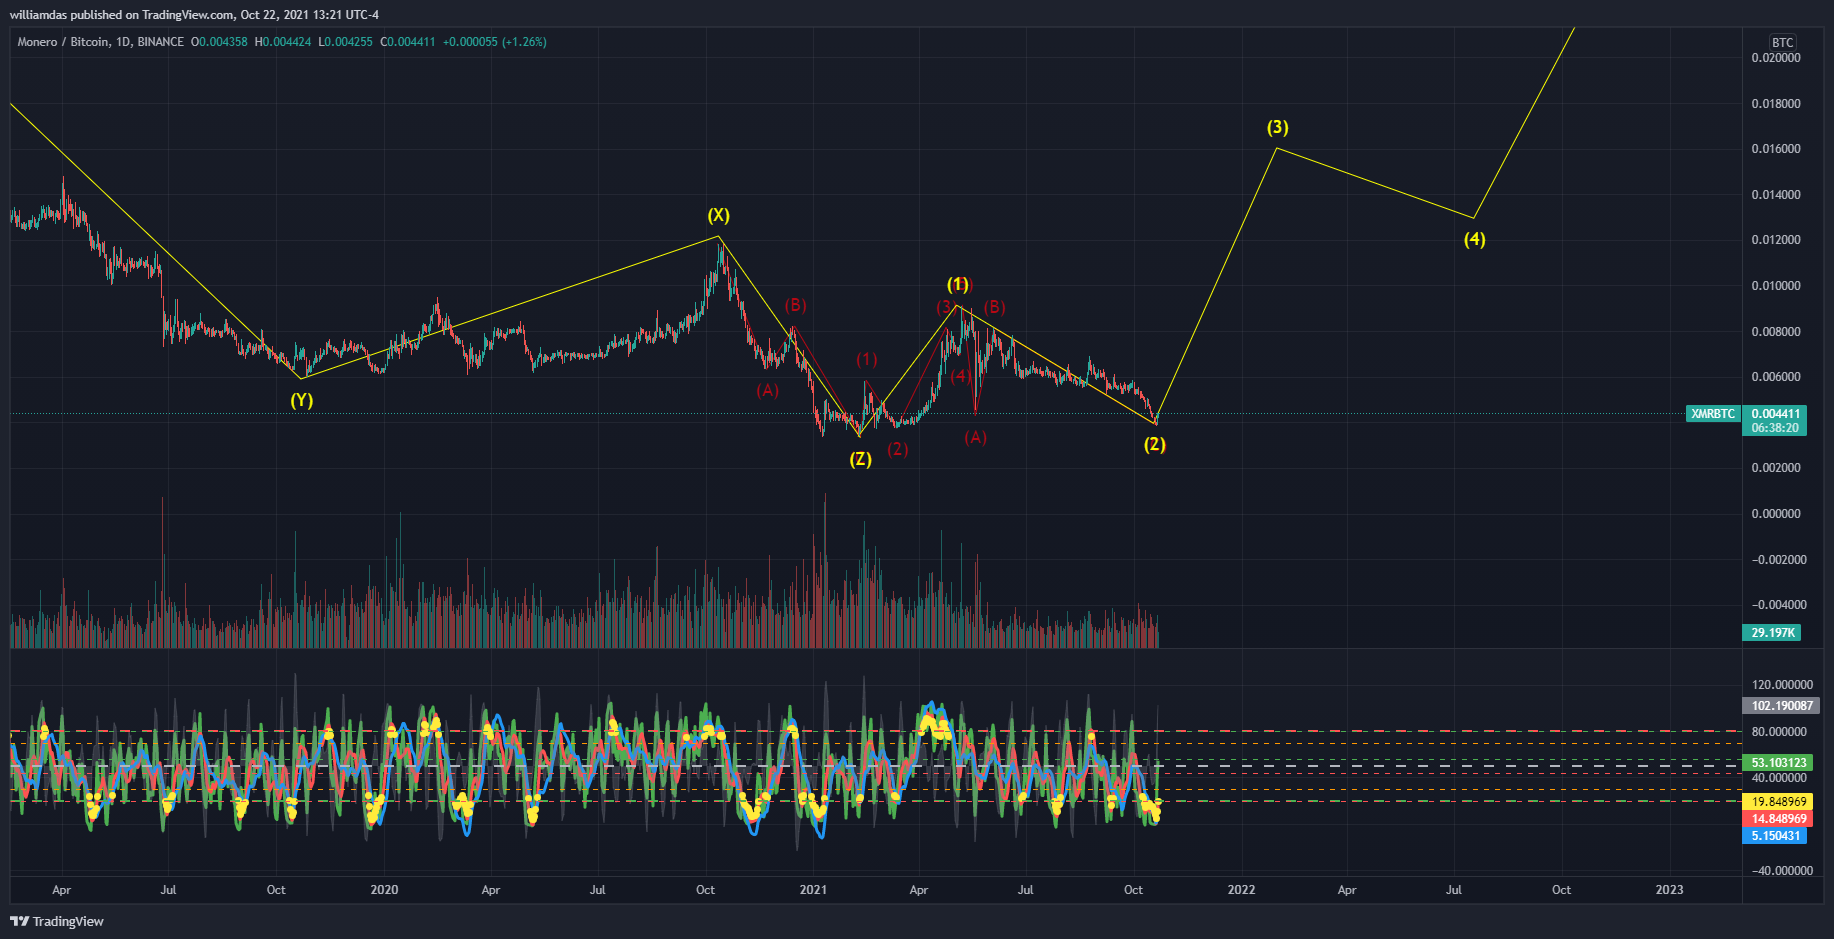Click the 2020 label on time axis

tap(384, 890)
